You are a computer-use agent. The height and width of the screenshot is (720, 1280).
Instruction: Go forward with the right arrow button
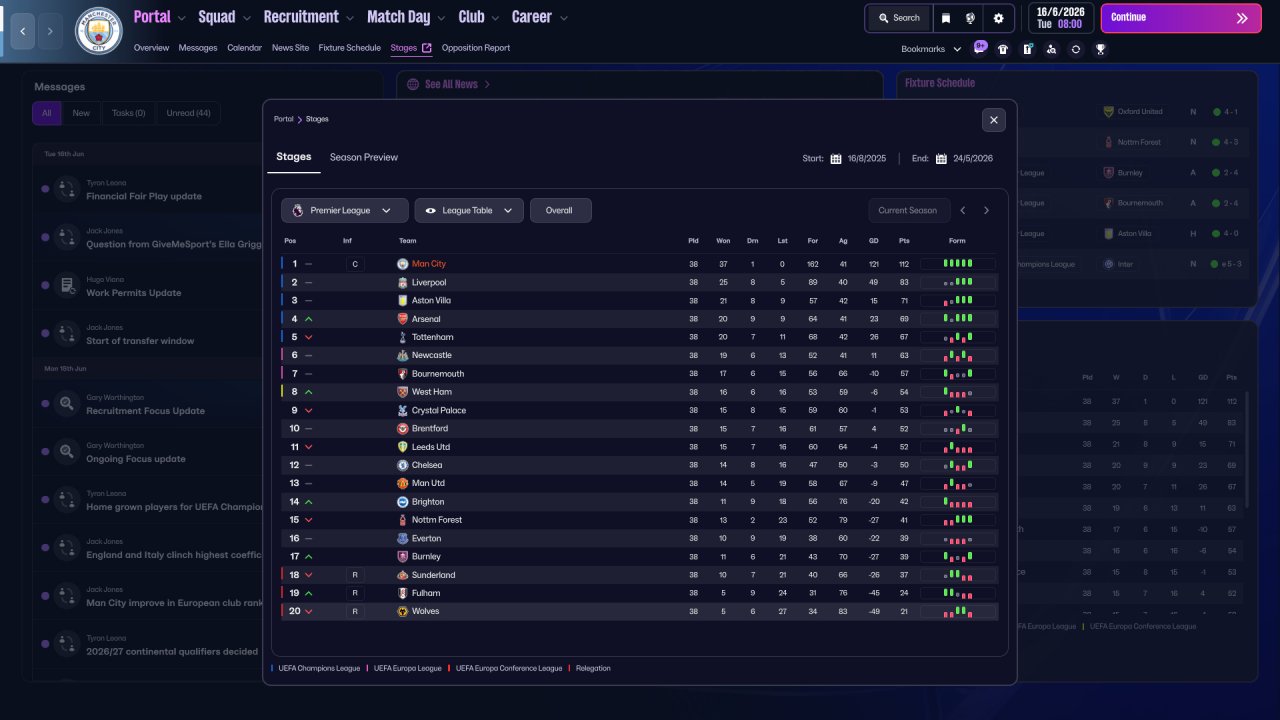(50, 32)
